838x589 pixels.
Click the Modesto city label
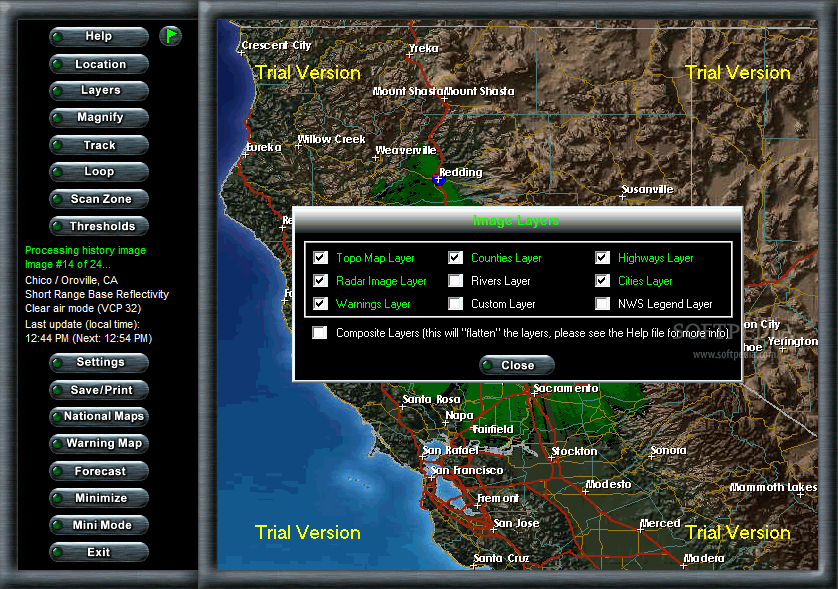pyautogui.click(x=608, y=484)
